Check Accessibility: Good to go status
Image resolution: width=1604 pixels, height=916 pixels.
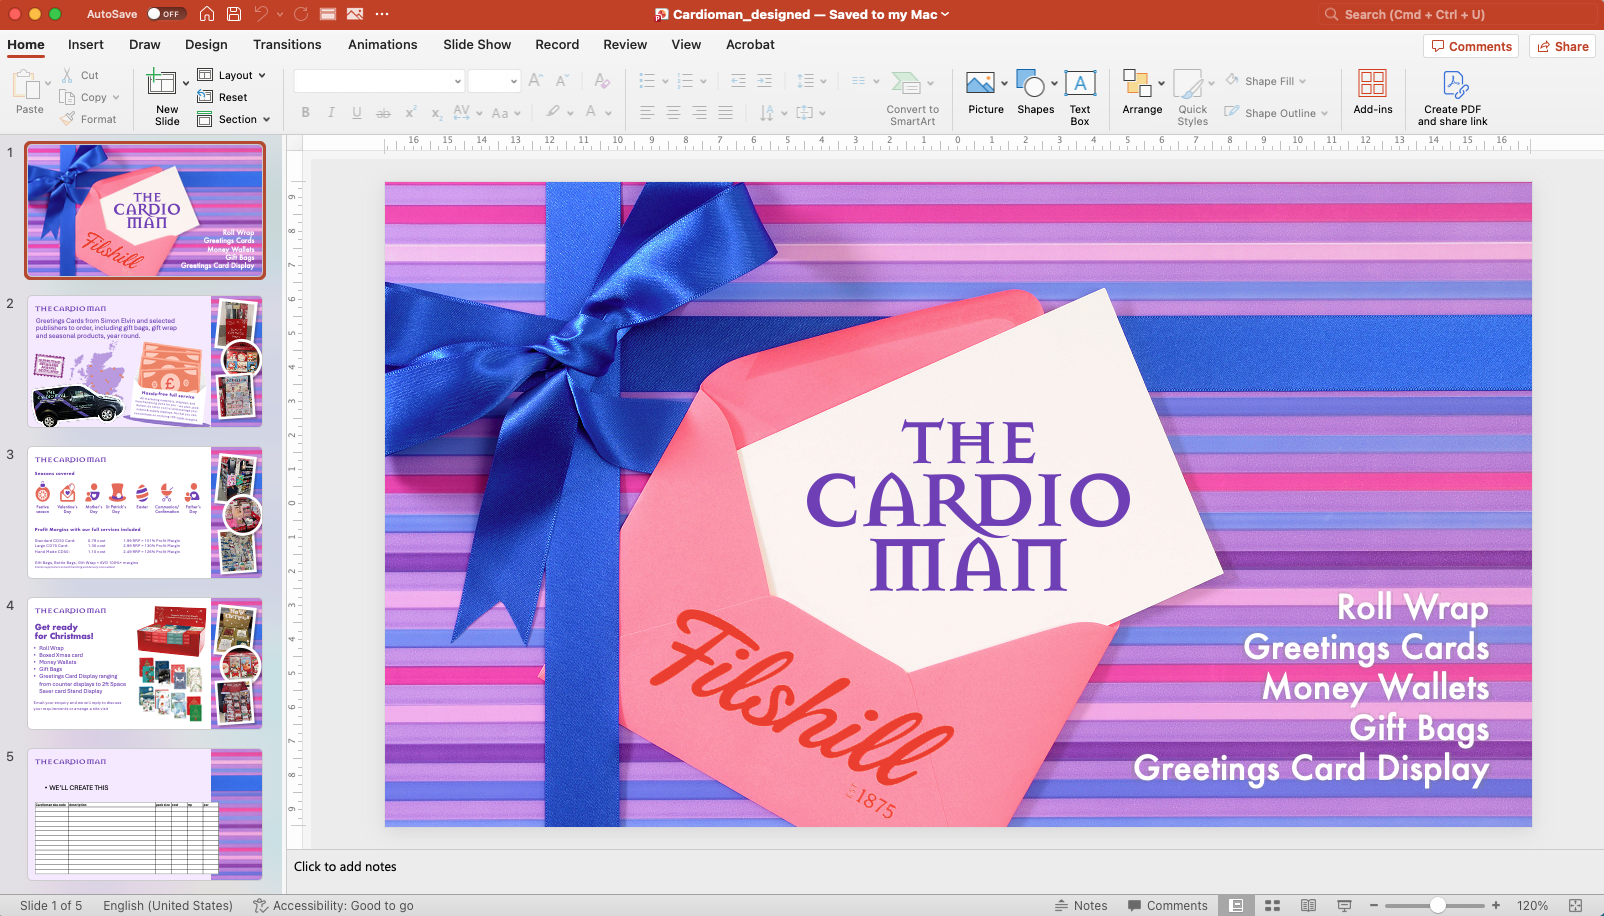pos(333,905)
